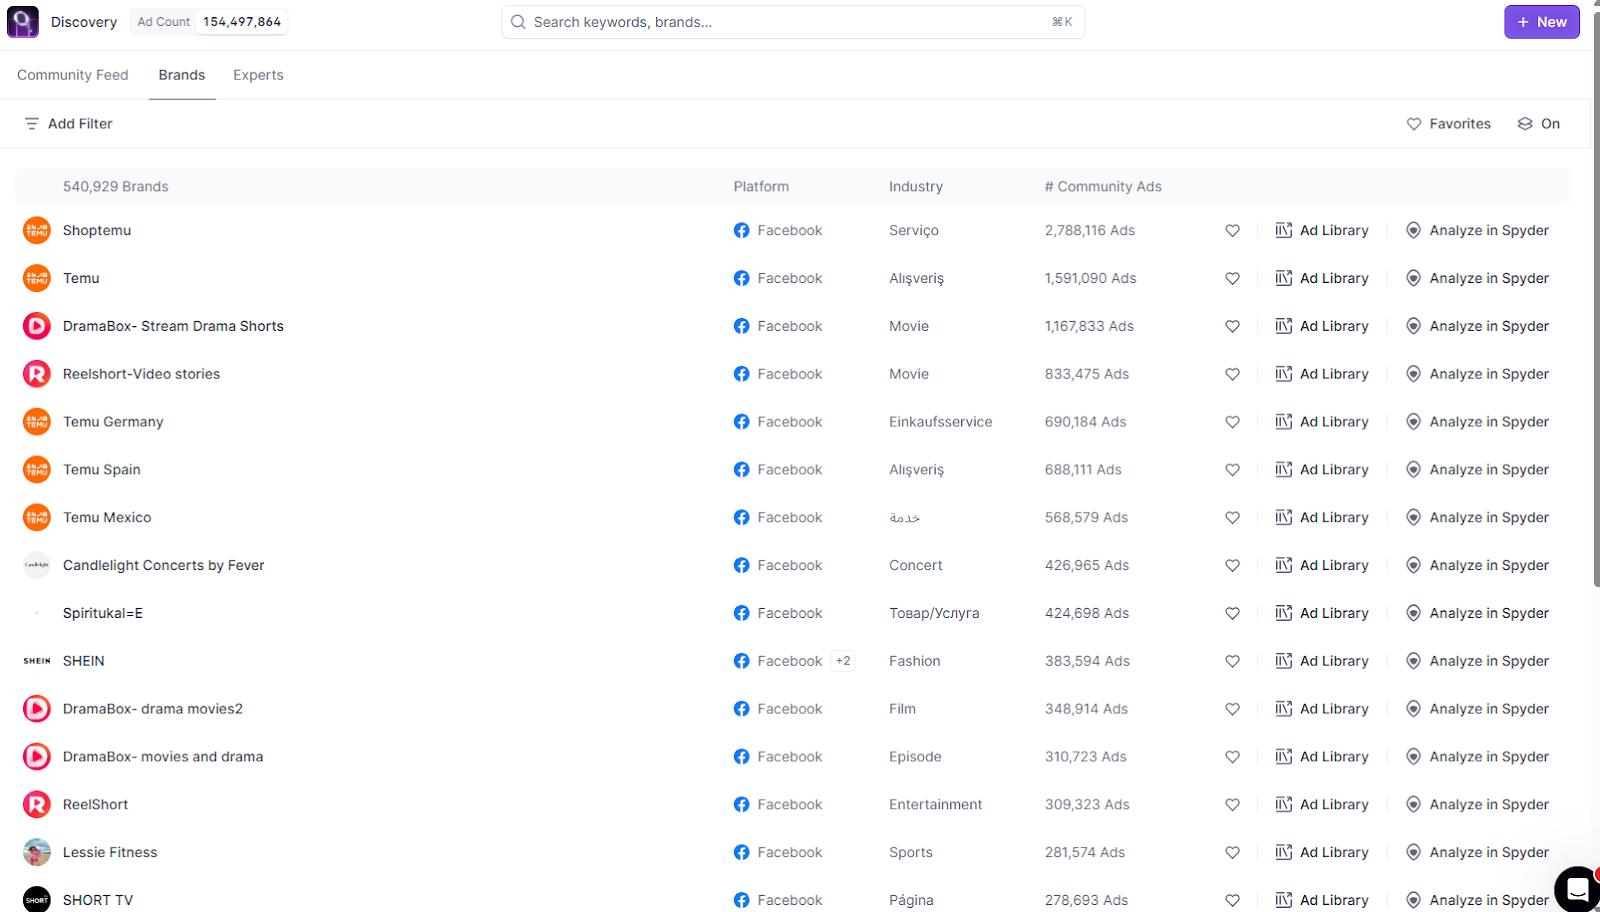This screenshot has height=912, width=1600.
Task: Analyze Temu Mexico in Spyder
Action: point(1477,517)
